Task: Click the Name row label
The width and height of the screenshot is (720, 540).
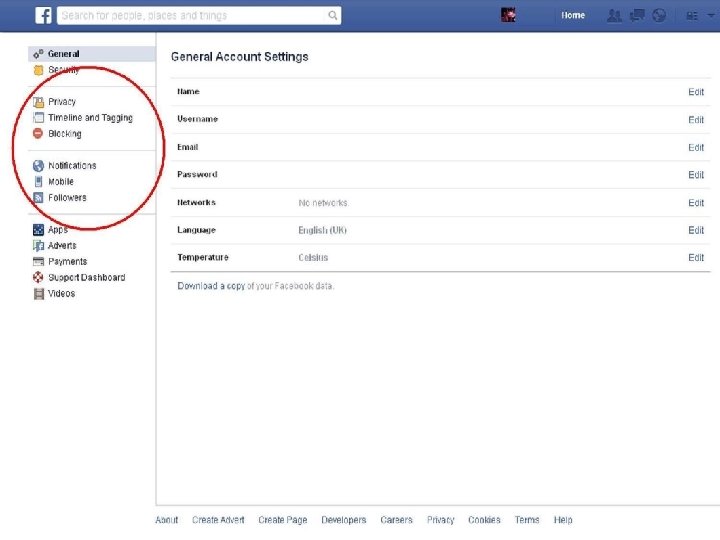Action: pos(188,91)
